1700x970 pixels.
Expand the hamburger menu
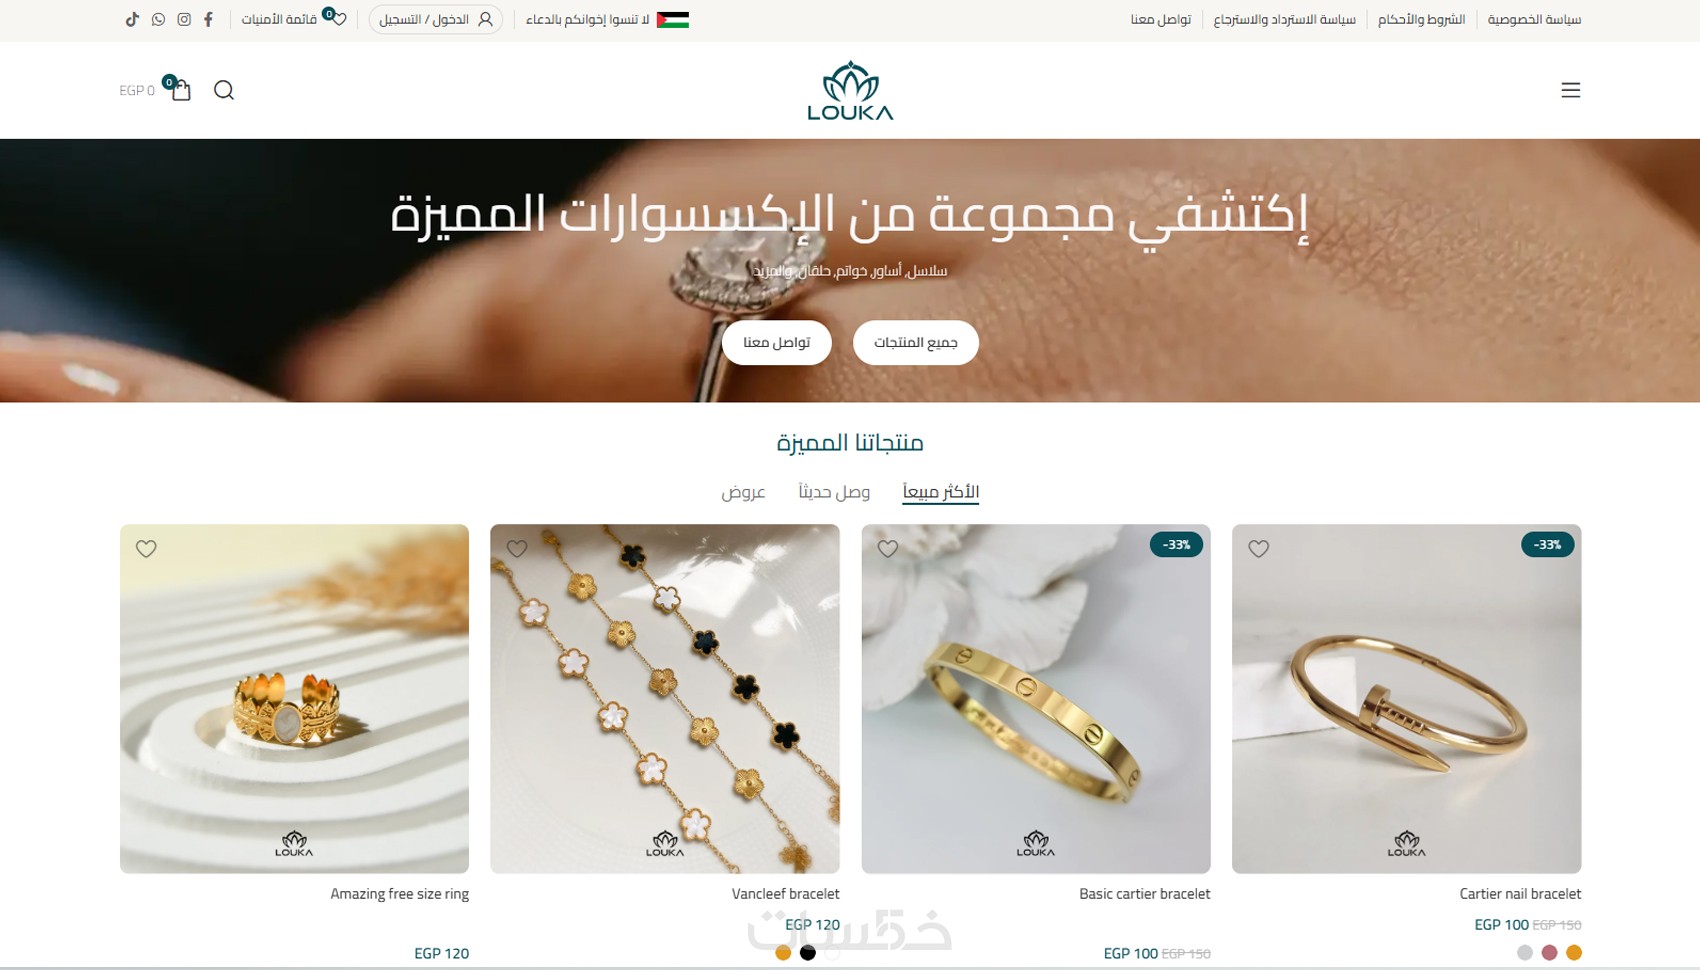(1571, 90)
